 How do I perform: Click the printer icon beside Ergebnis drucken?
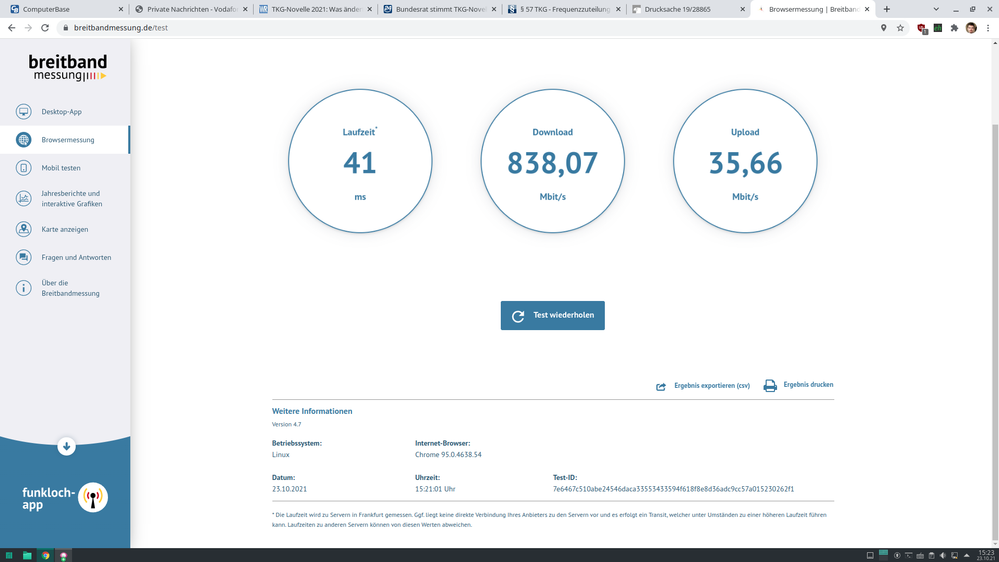click(x=770, y=385)
